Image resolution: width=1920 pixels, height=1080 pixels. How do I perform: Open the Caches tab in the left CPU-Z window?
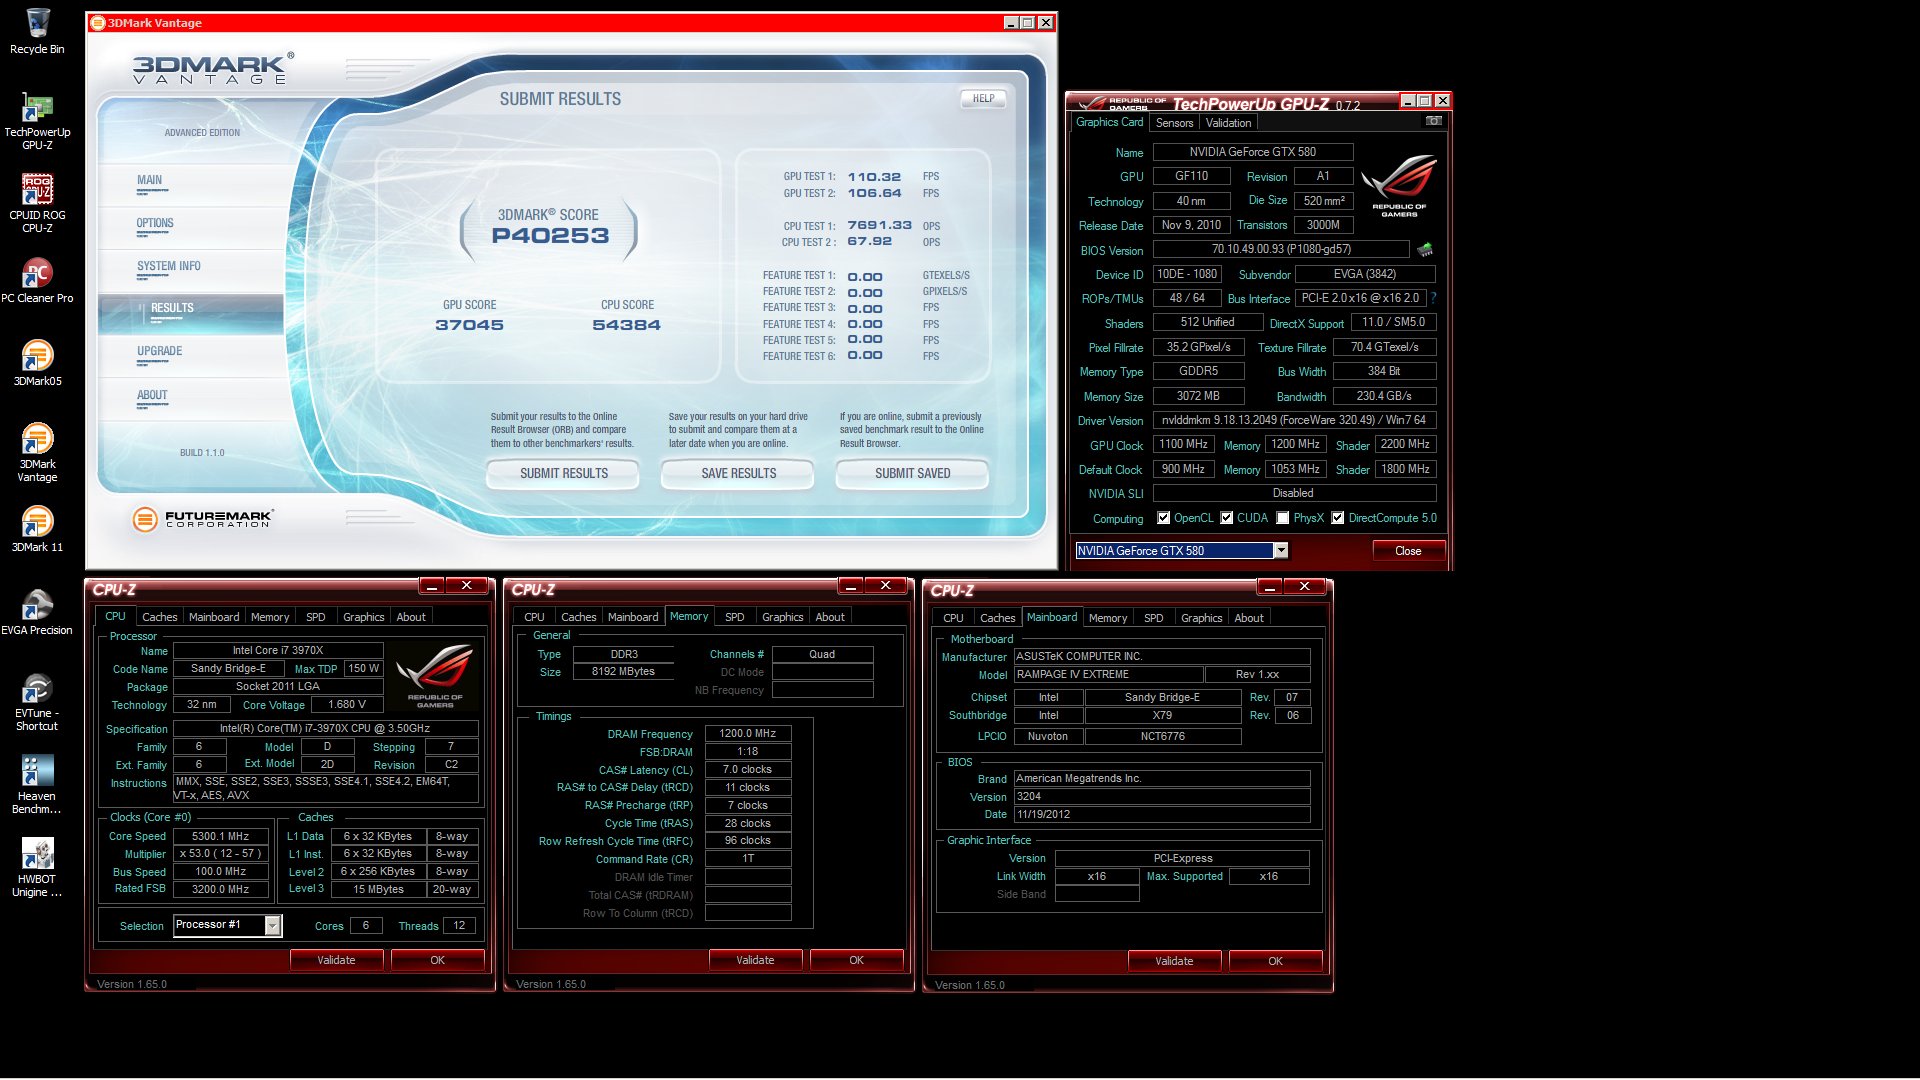(159, 617)
